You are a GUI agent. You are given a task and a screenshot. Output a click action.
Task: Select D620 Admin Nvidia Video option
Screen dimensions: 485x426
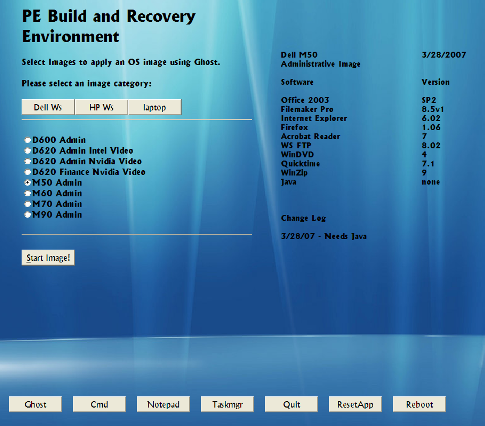pyautogui.click(x=28, y=161)
